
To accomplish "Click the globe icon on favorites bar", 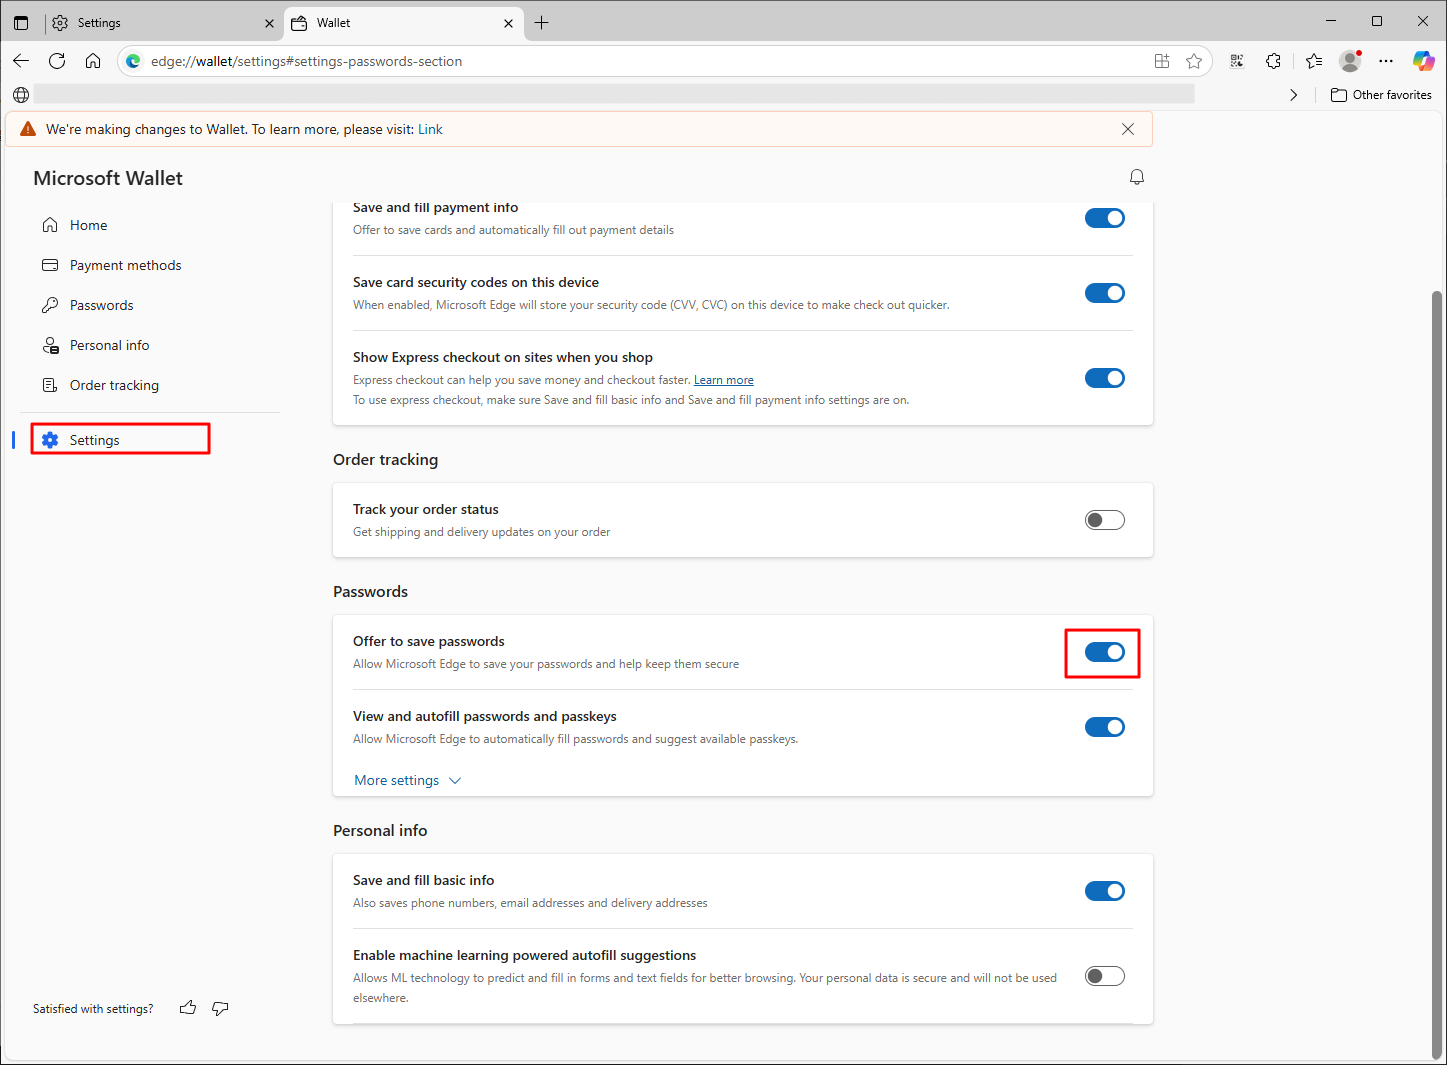I will [x=21, y=95].
